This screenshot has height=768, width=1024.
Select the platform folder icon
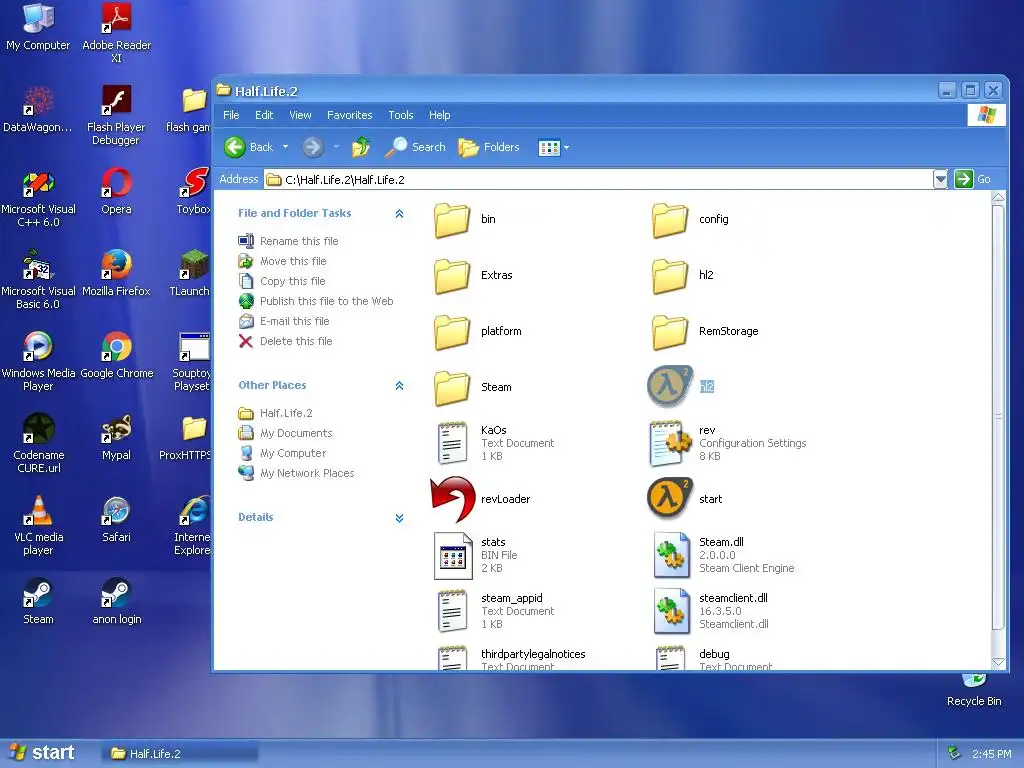click(x=452, y=332)
